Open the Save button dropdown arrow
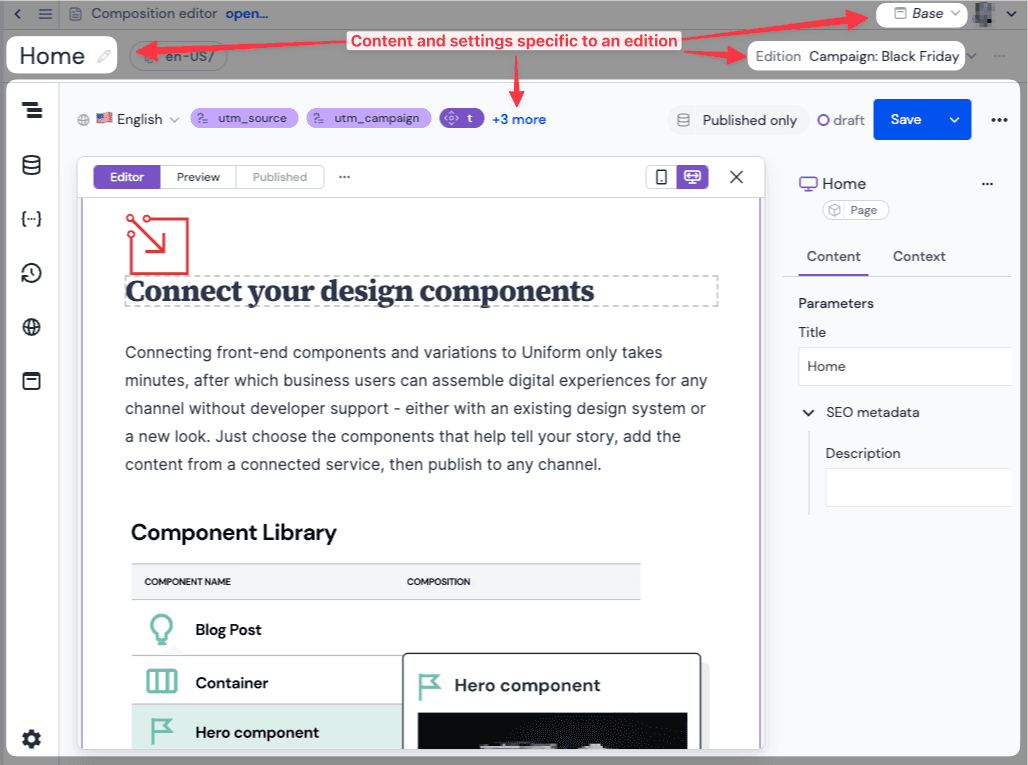The height and width of the screenshot is (765, 1028). [955, 119]
